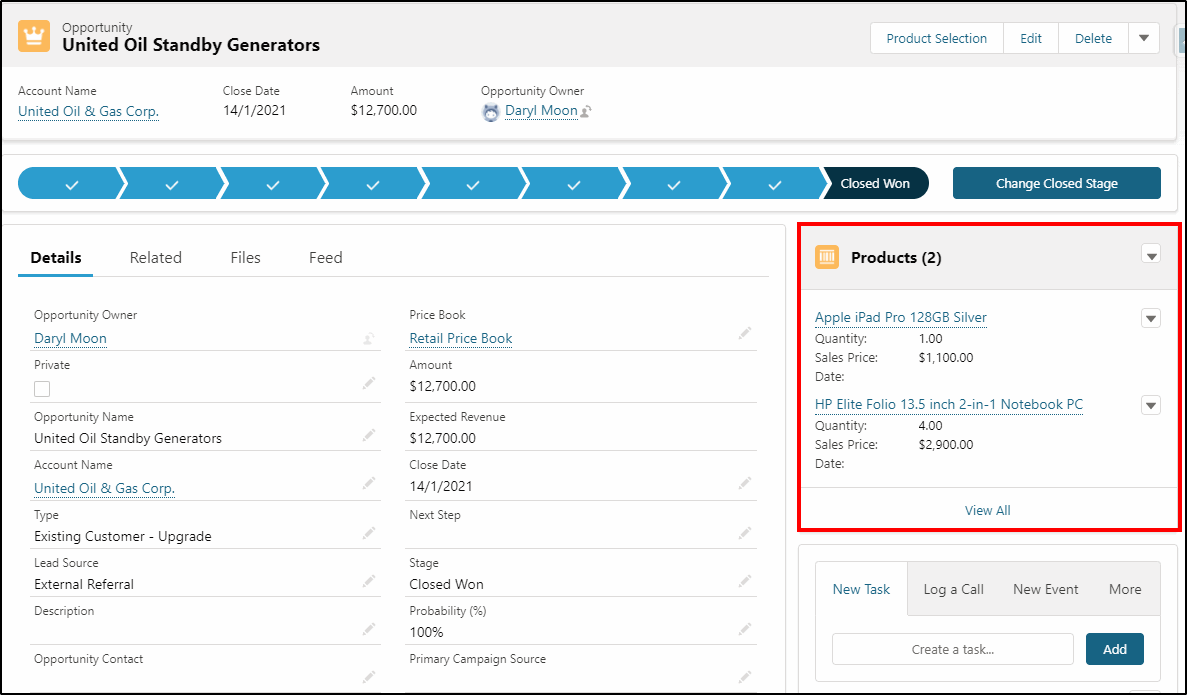This screenshot has width=1187, height=695.
Task: Edit Lead Source via its pencil icon
Action: click(369, 580)
